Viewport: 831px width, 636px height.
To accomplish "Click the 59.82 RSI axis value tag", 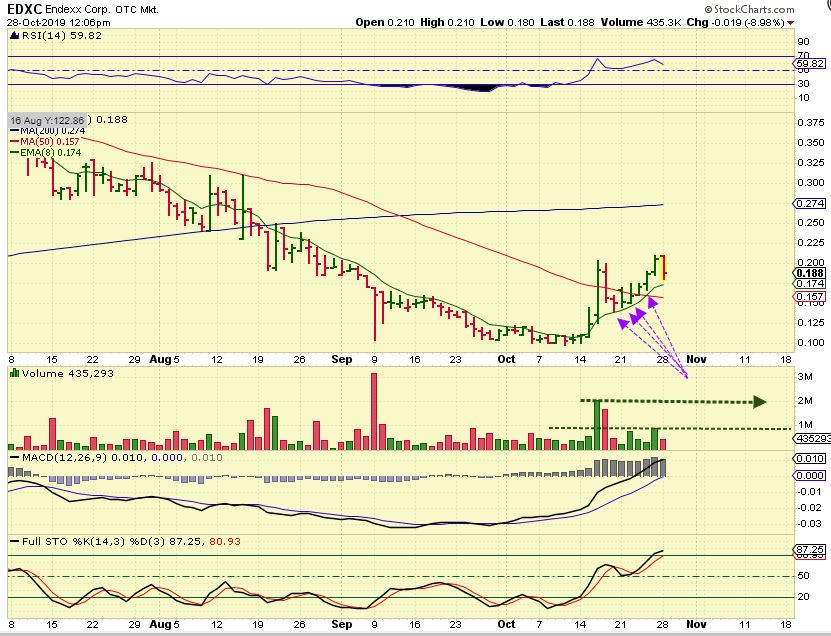I will coord(810,64).
